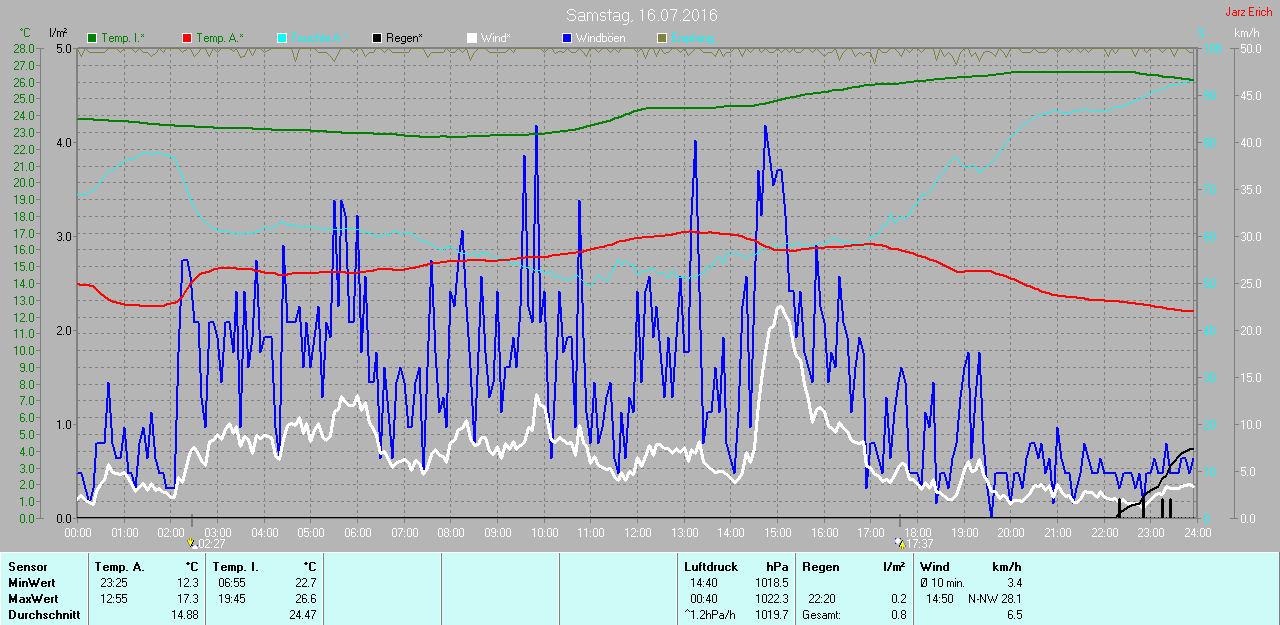Click the red Temp. A. legend swatch

tap(186, 38)
